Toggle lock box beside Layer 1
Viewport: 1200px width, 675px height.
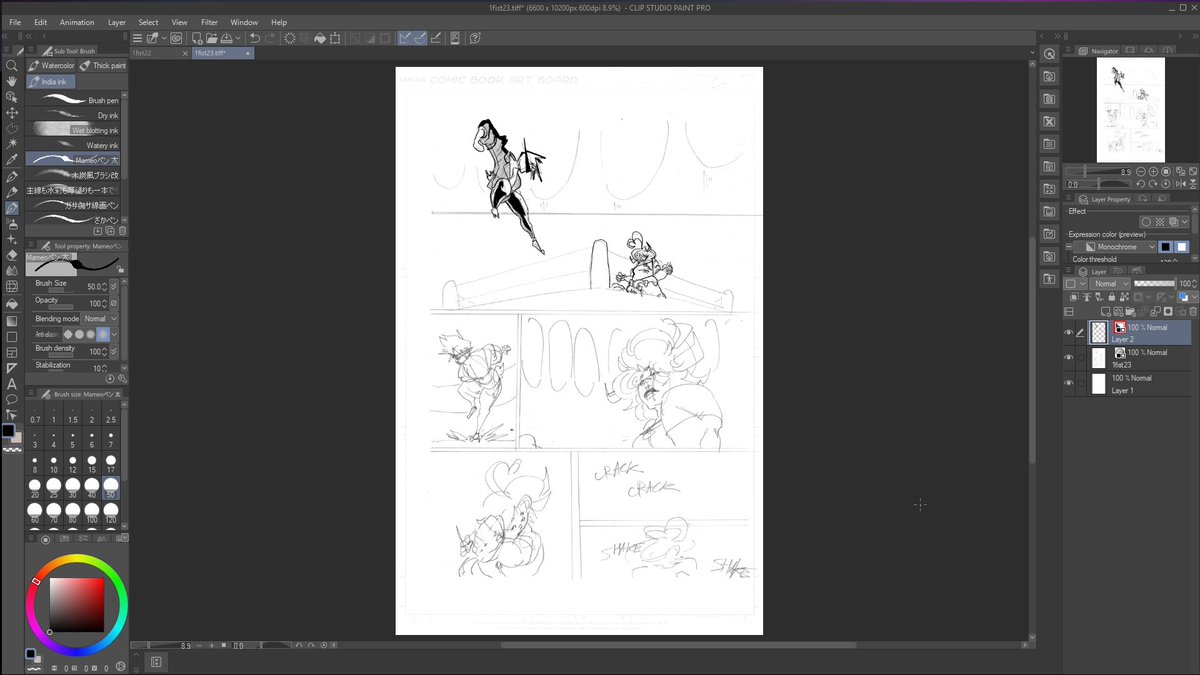pyautogui.click(x=1081, y=384)
